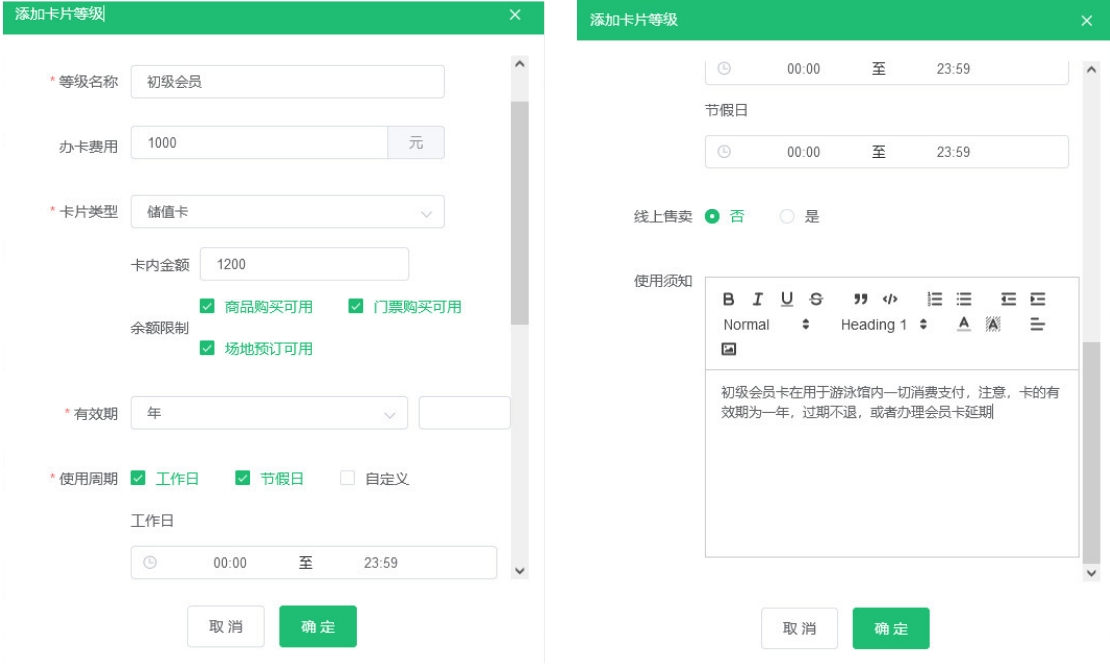Image resolution: width=1110 pixels, height=668 pixels.
Task: Open the Heading 1 style dropdown
Action: 884,325
